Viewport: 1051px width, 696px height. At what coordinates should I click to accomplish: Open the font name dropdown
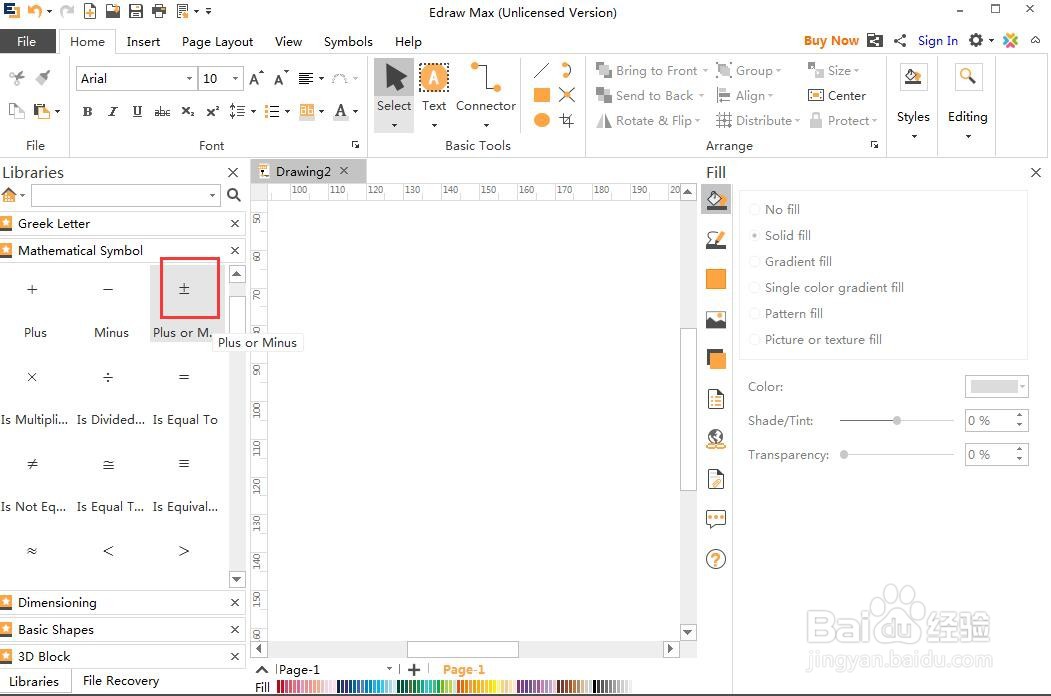coord(189,78)
